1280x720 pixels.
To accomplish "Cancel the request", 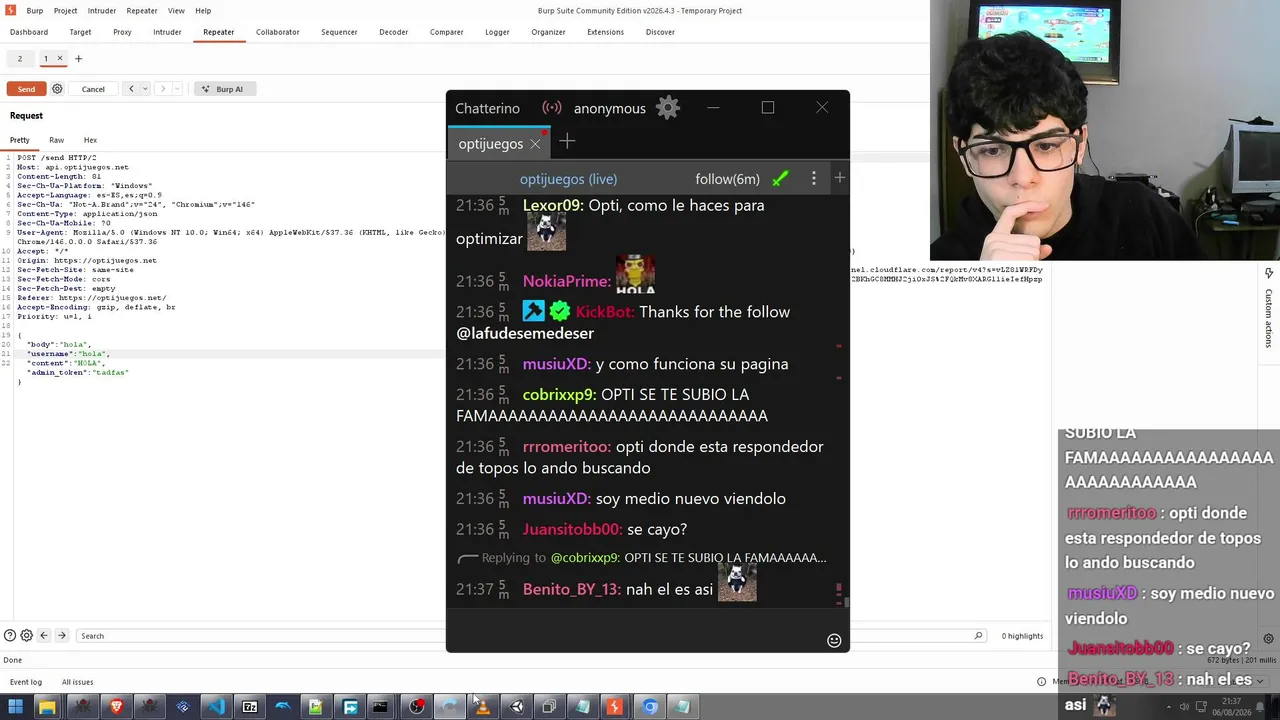I will (93, 89).
